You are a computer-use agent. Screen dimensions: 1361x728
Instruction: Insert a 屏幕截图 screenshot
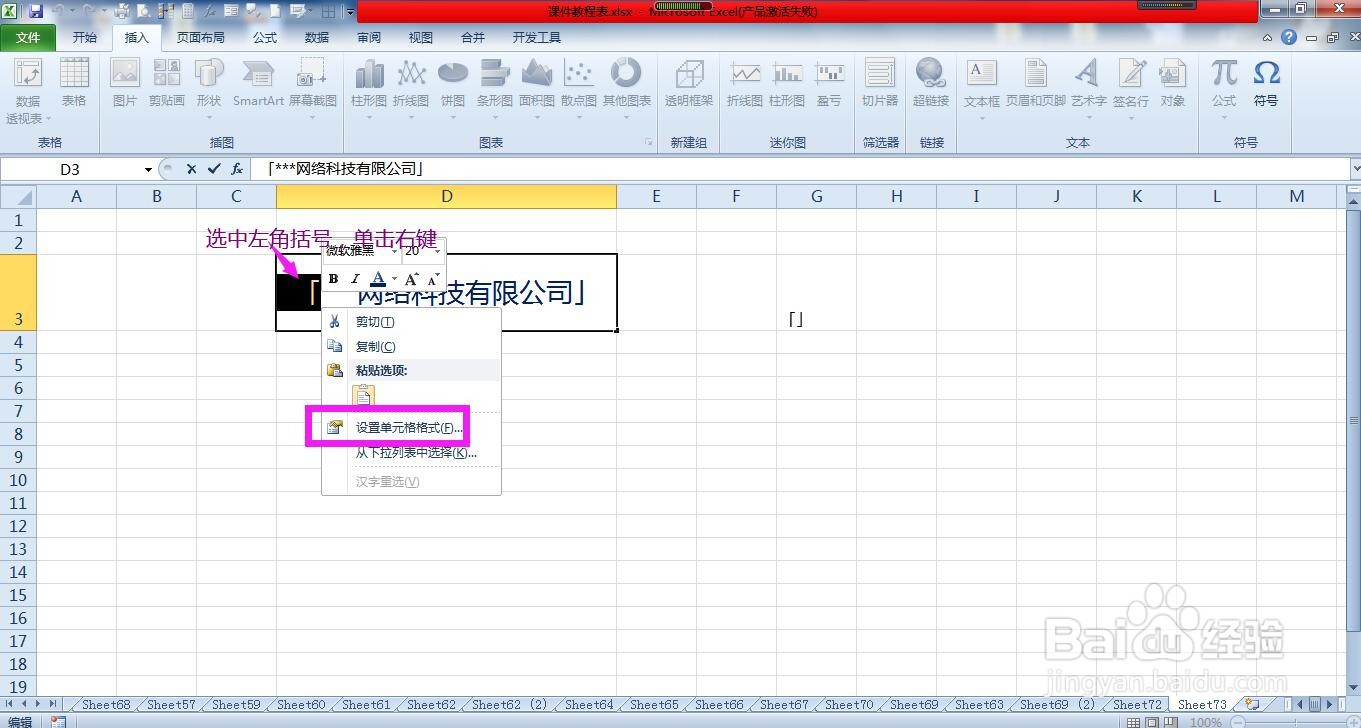(312, 85)
